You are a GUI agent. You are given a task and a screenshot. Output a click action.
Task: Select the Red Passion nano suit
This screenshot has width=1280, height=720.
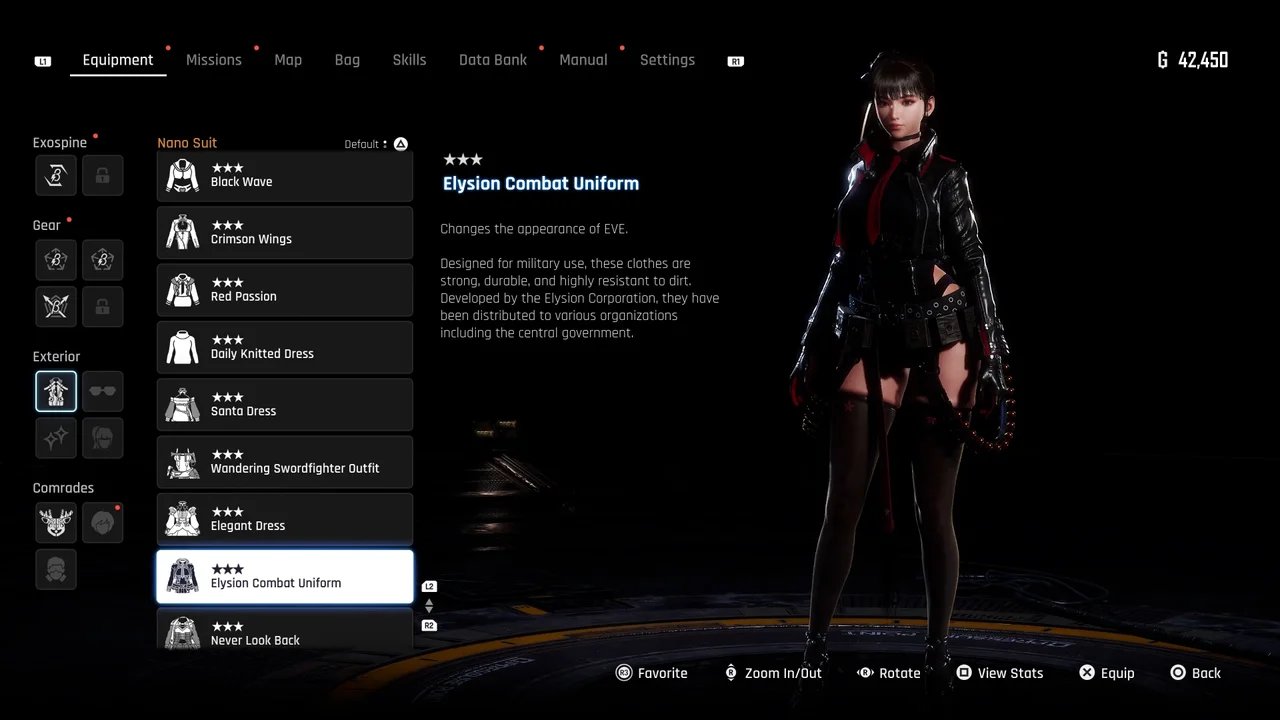(x=285, y=290)
